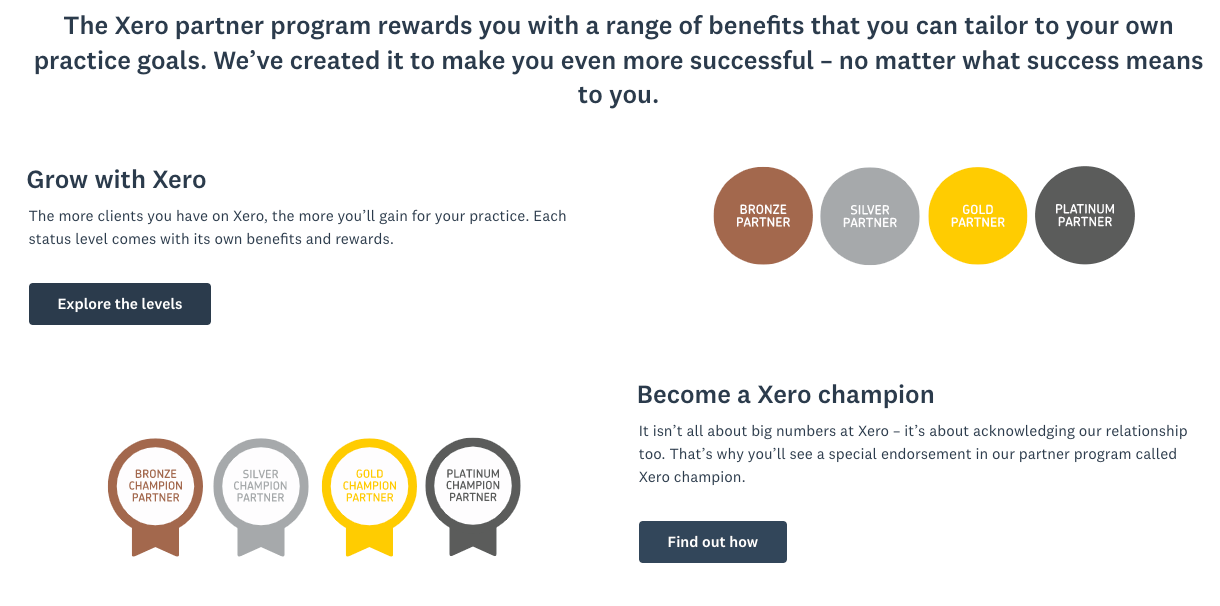Click the ribbon tail of the Gold Champion badge
Screen dimensions: 1220x606
(x=370, y=541)
